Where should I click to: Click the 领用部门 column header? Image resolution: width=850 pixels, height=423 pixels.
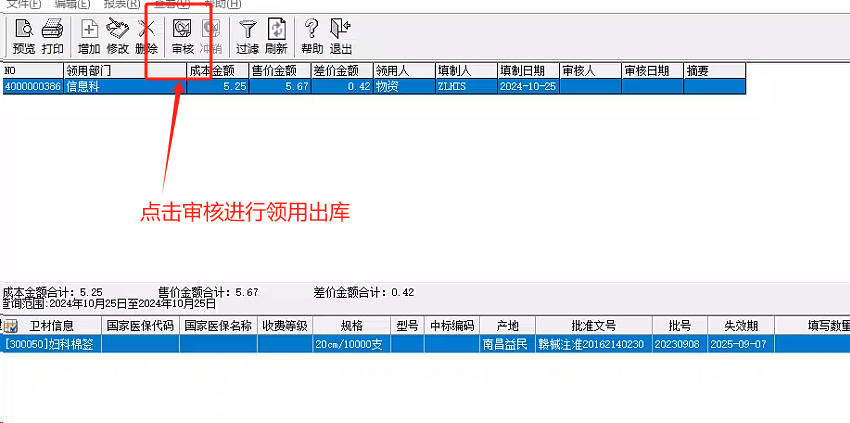click(125, 70)
